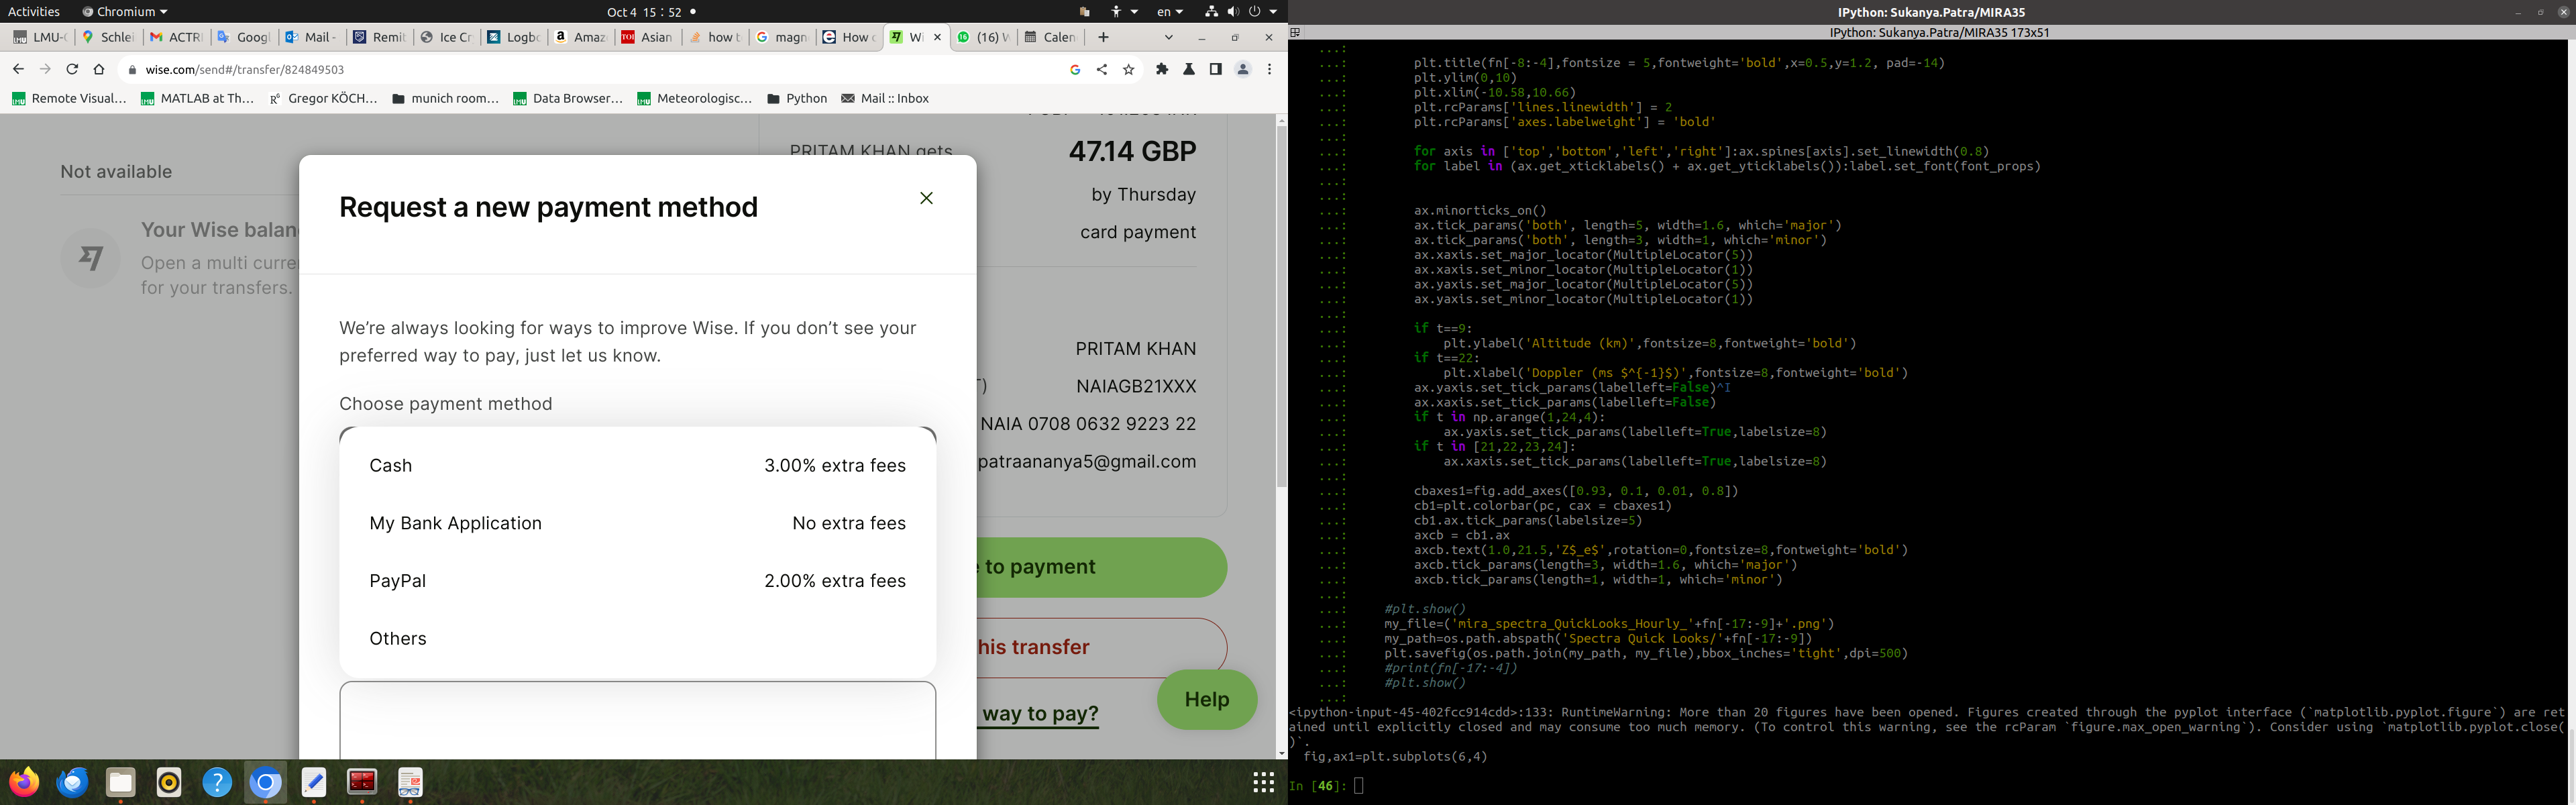2576x805 pixels.
Task: Open the browser side panel
Action: click(x=1216, y=69)
